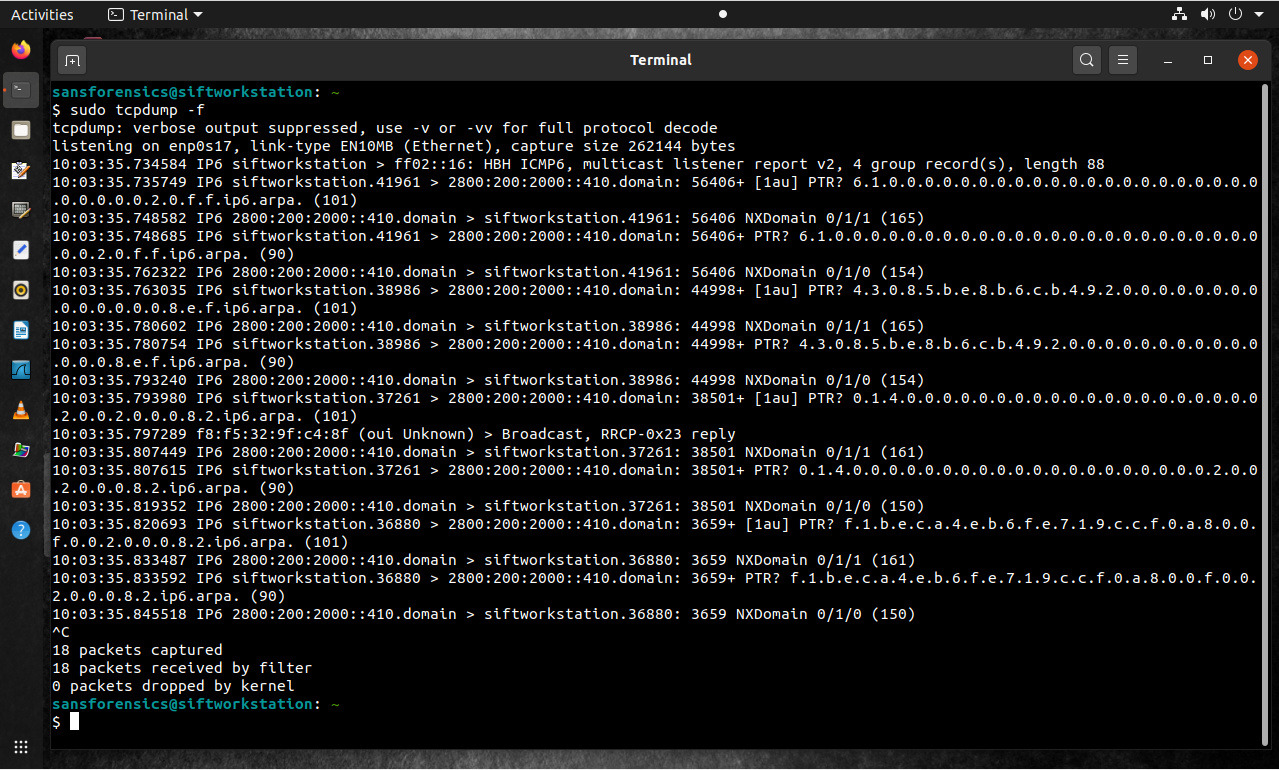The height and width of the screenshot is (770, 1279).
Task: Click the terminal vertical scrollbar
Action: [x=1267, y=400]
